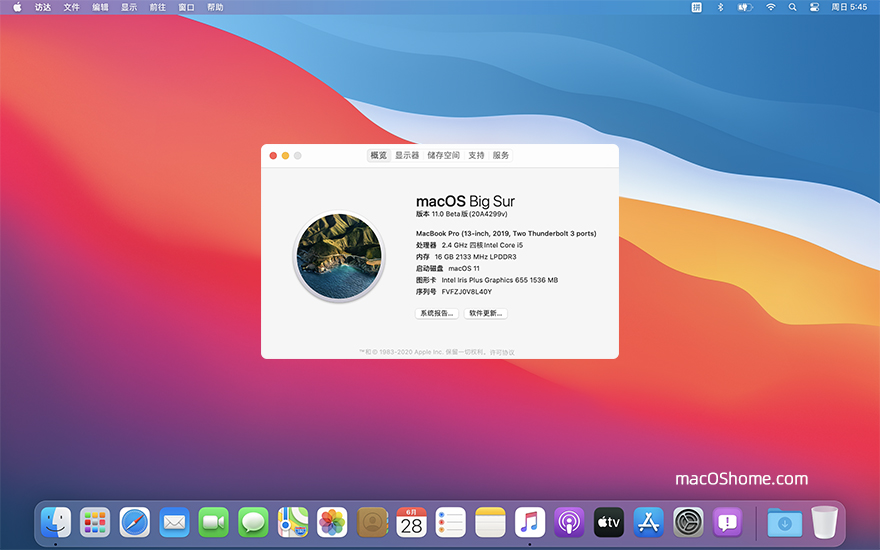Open the Podcasts app in the dock

[x=569, y=522]
